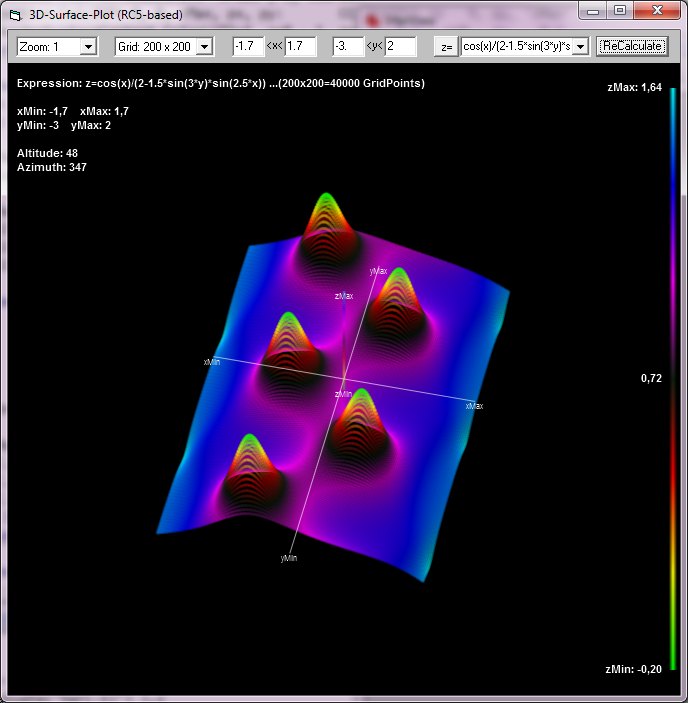Viewport: 688px width, 703px height.
Task: Click the xMin axis label on plot
Action: [211, 362]
